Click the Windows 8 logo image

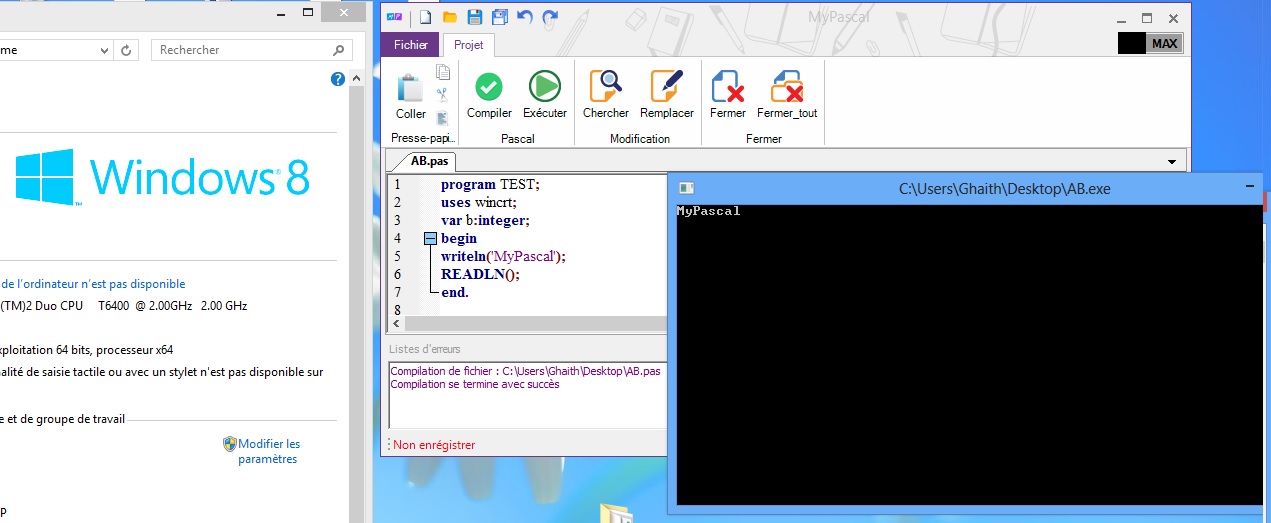pyautogui.click(x=162, y=178)
